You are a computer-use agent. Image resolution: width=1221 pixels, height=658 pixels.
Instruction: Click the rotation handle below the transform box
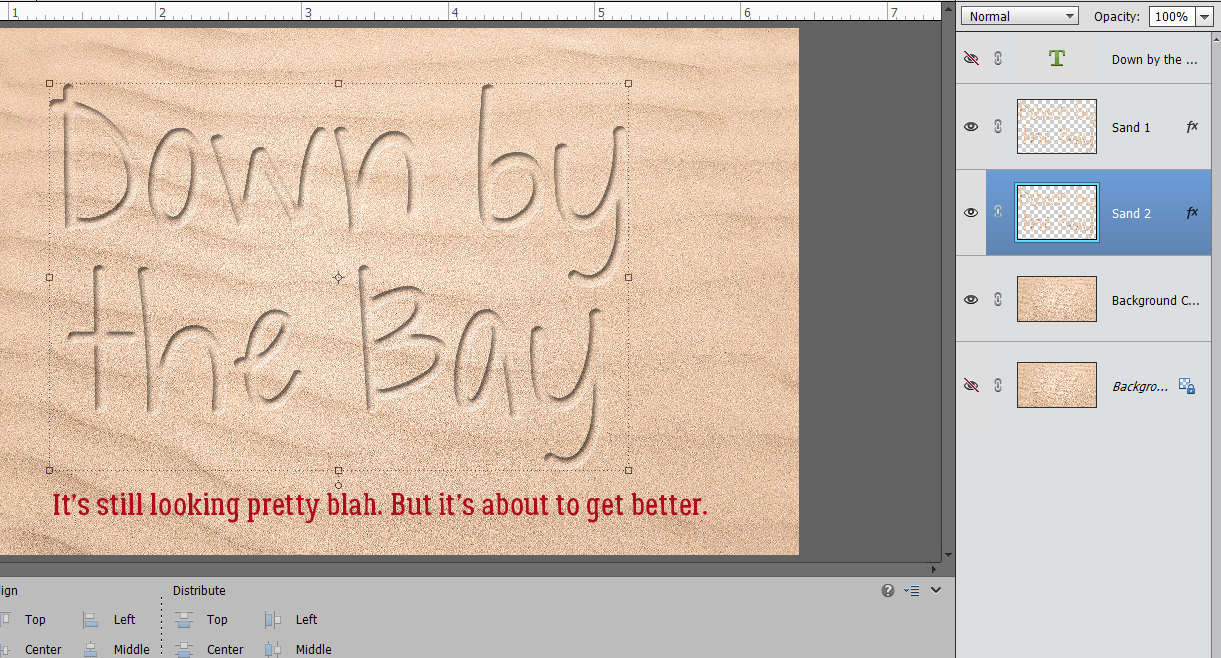tap(339, 485)
